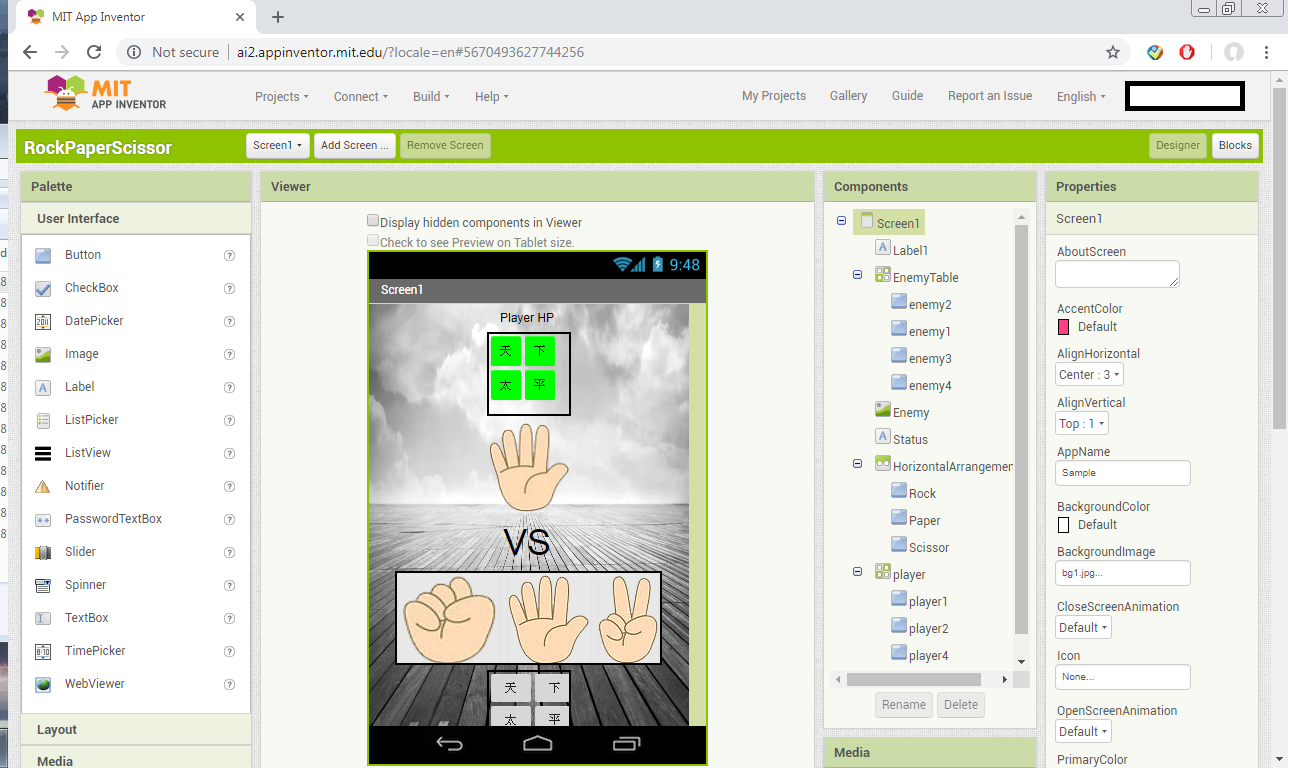
Task: Click the Label palette icon
Action: coord(43,387)
